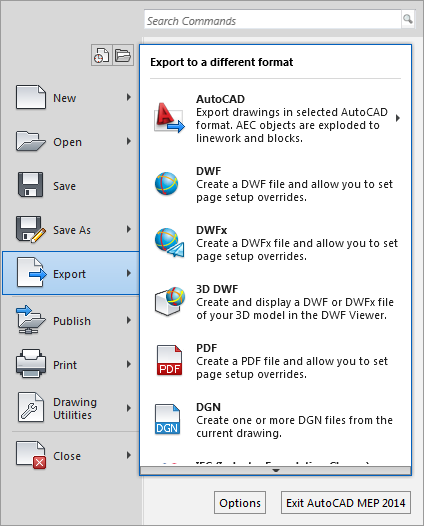The image size is (424, 526).
Task: Select the PDF export icon
Action: click(169, 360)
